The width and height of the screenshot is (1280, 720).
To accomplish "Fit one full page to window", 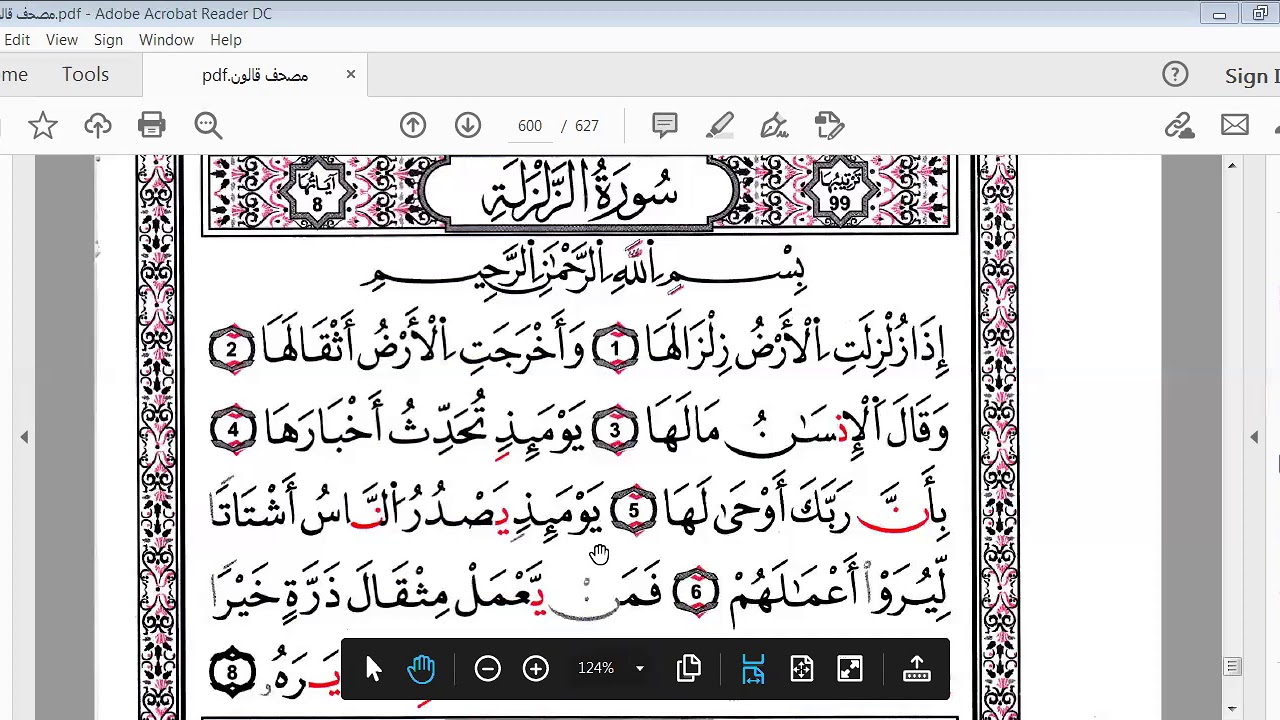I will click(801, 669).
